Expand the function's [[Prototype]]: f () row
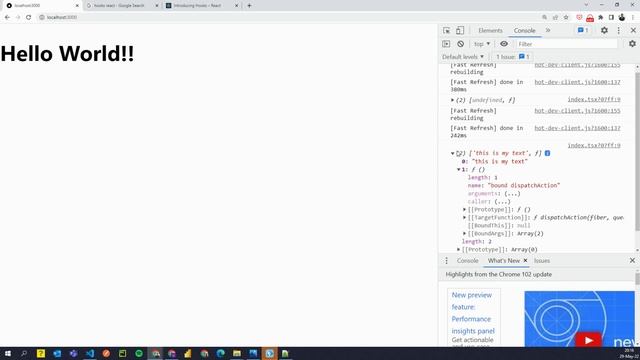640x360 pixels. 464,209
